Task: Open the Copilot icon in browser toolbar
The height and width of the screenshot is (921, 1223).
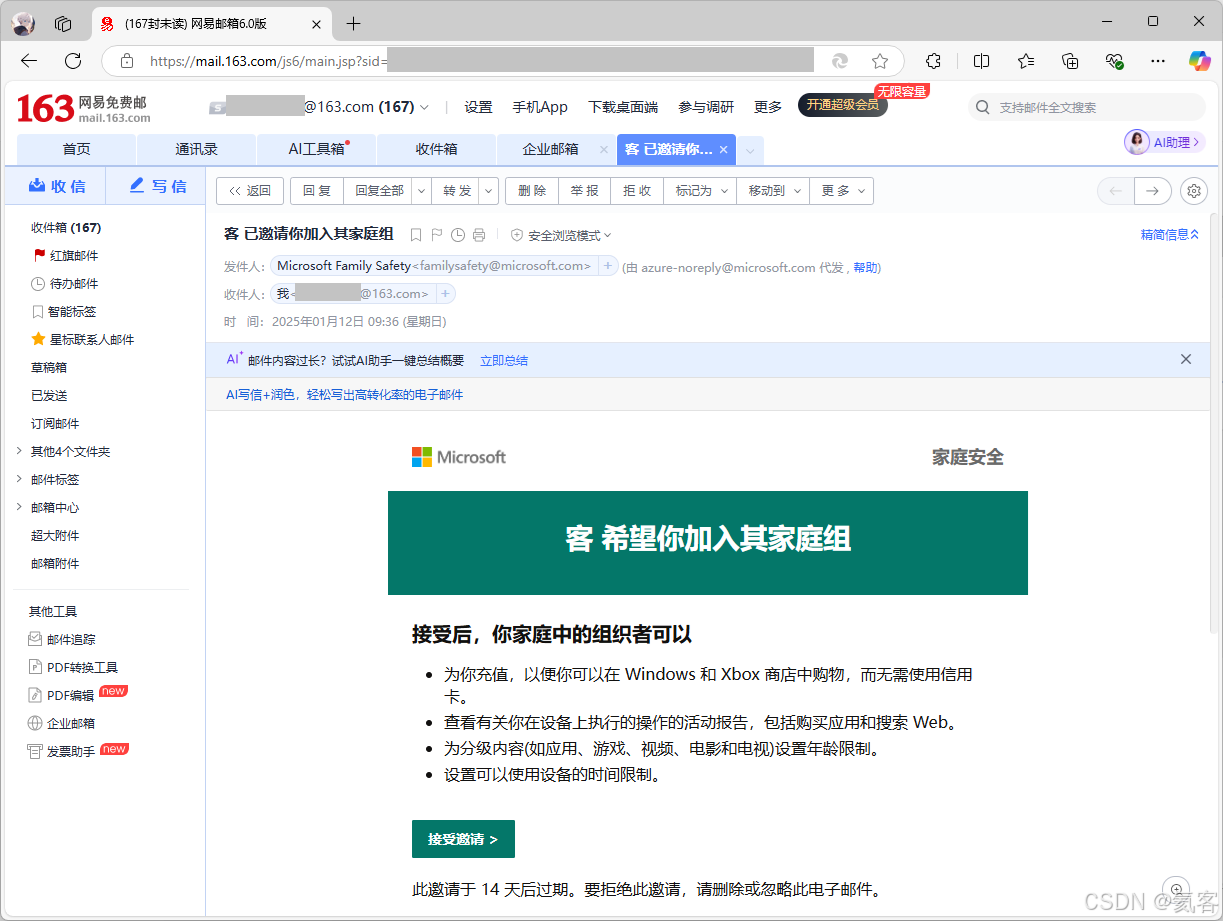Action: click(x=1200, y=61)
